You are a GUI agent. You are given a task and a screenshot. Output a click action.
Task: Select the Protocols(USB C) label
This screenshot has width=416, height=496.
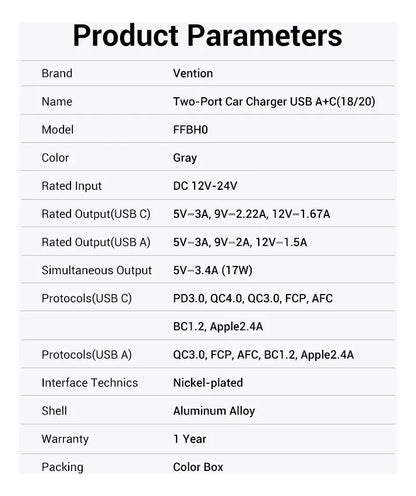click(87, 298)
